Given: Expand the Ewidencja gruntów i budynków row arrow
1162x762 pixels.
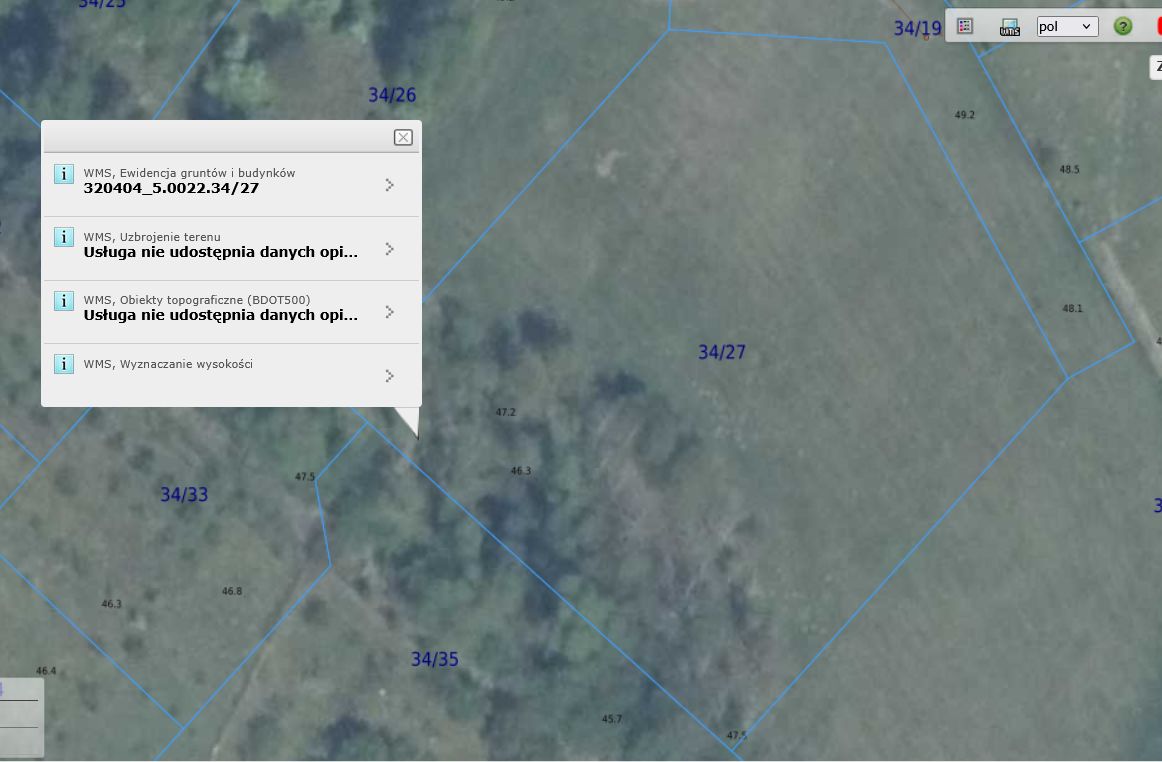Looking at the screenshot, I should tap(390, 185).
